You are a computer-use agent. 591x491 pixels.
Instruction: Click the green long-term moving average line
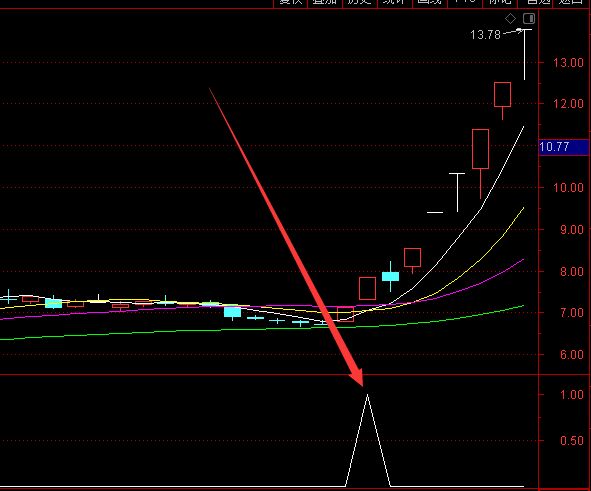coord(264,329)
